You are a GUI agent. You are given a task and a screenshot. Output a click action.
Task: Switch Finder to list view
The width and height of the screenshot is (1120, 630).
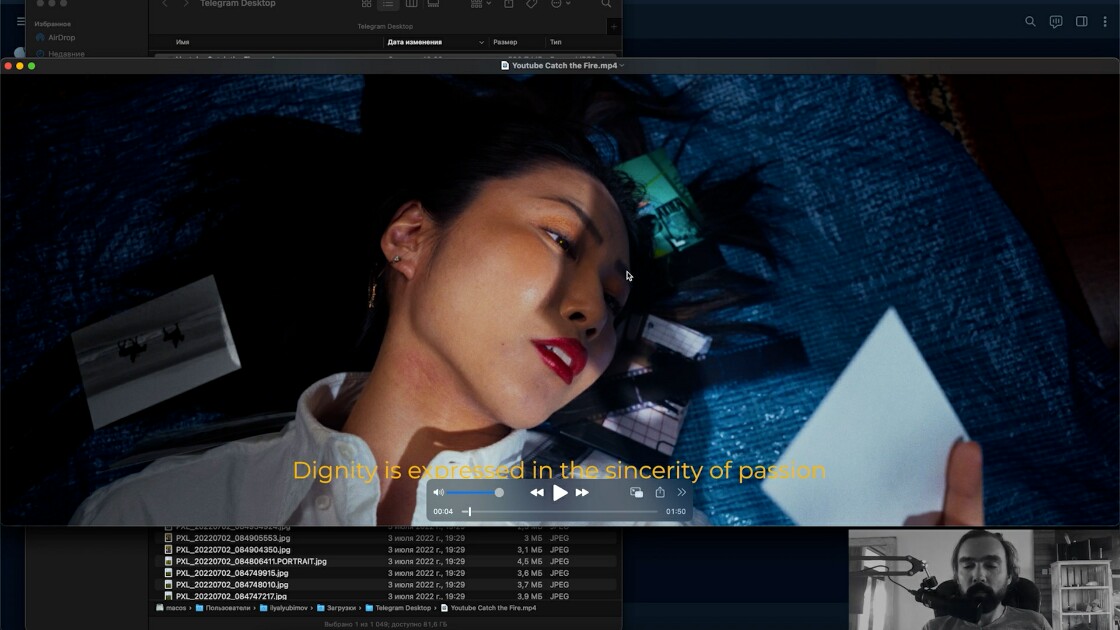tap(388, 4)
